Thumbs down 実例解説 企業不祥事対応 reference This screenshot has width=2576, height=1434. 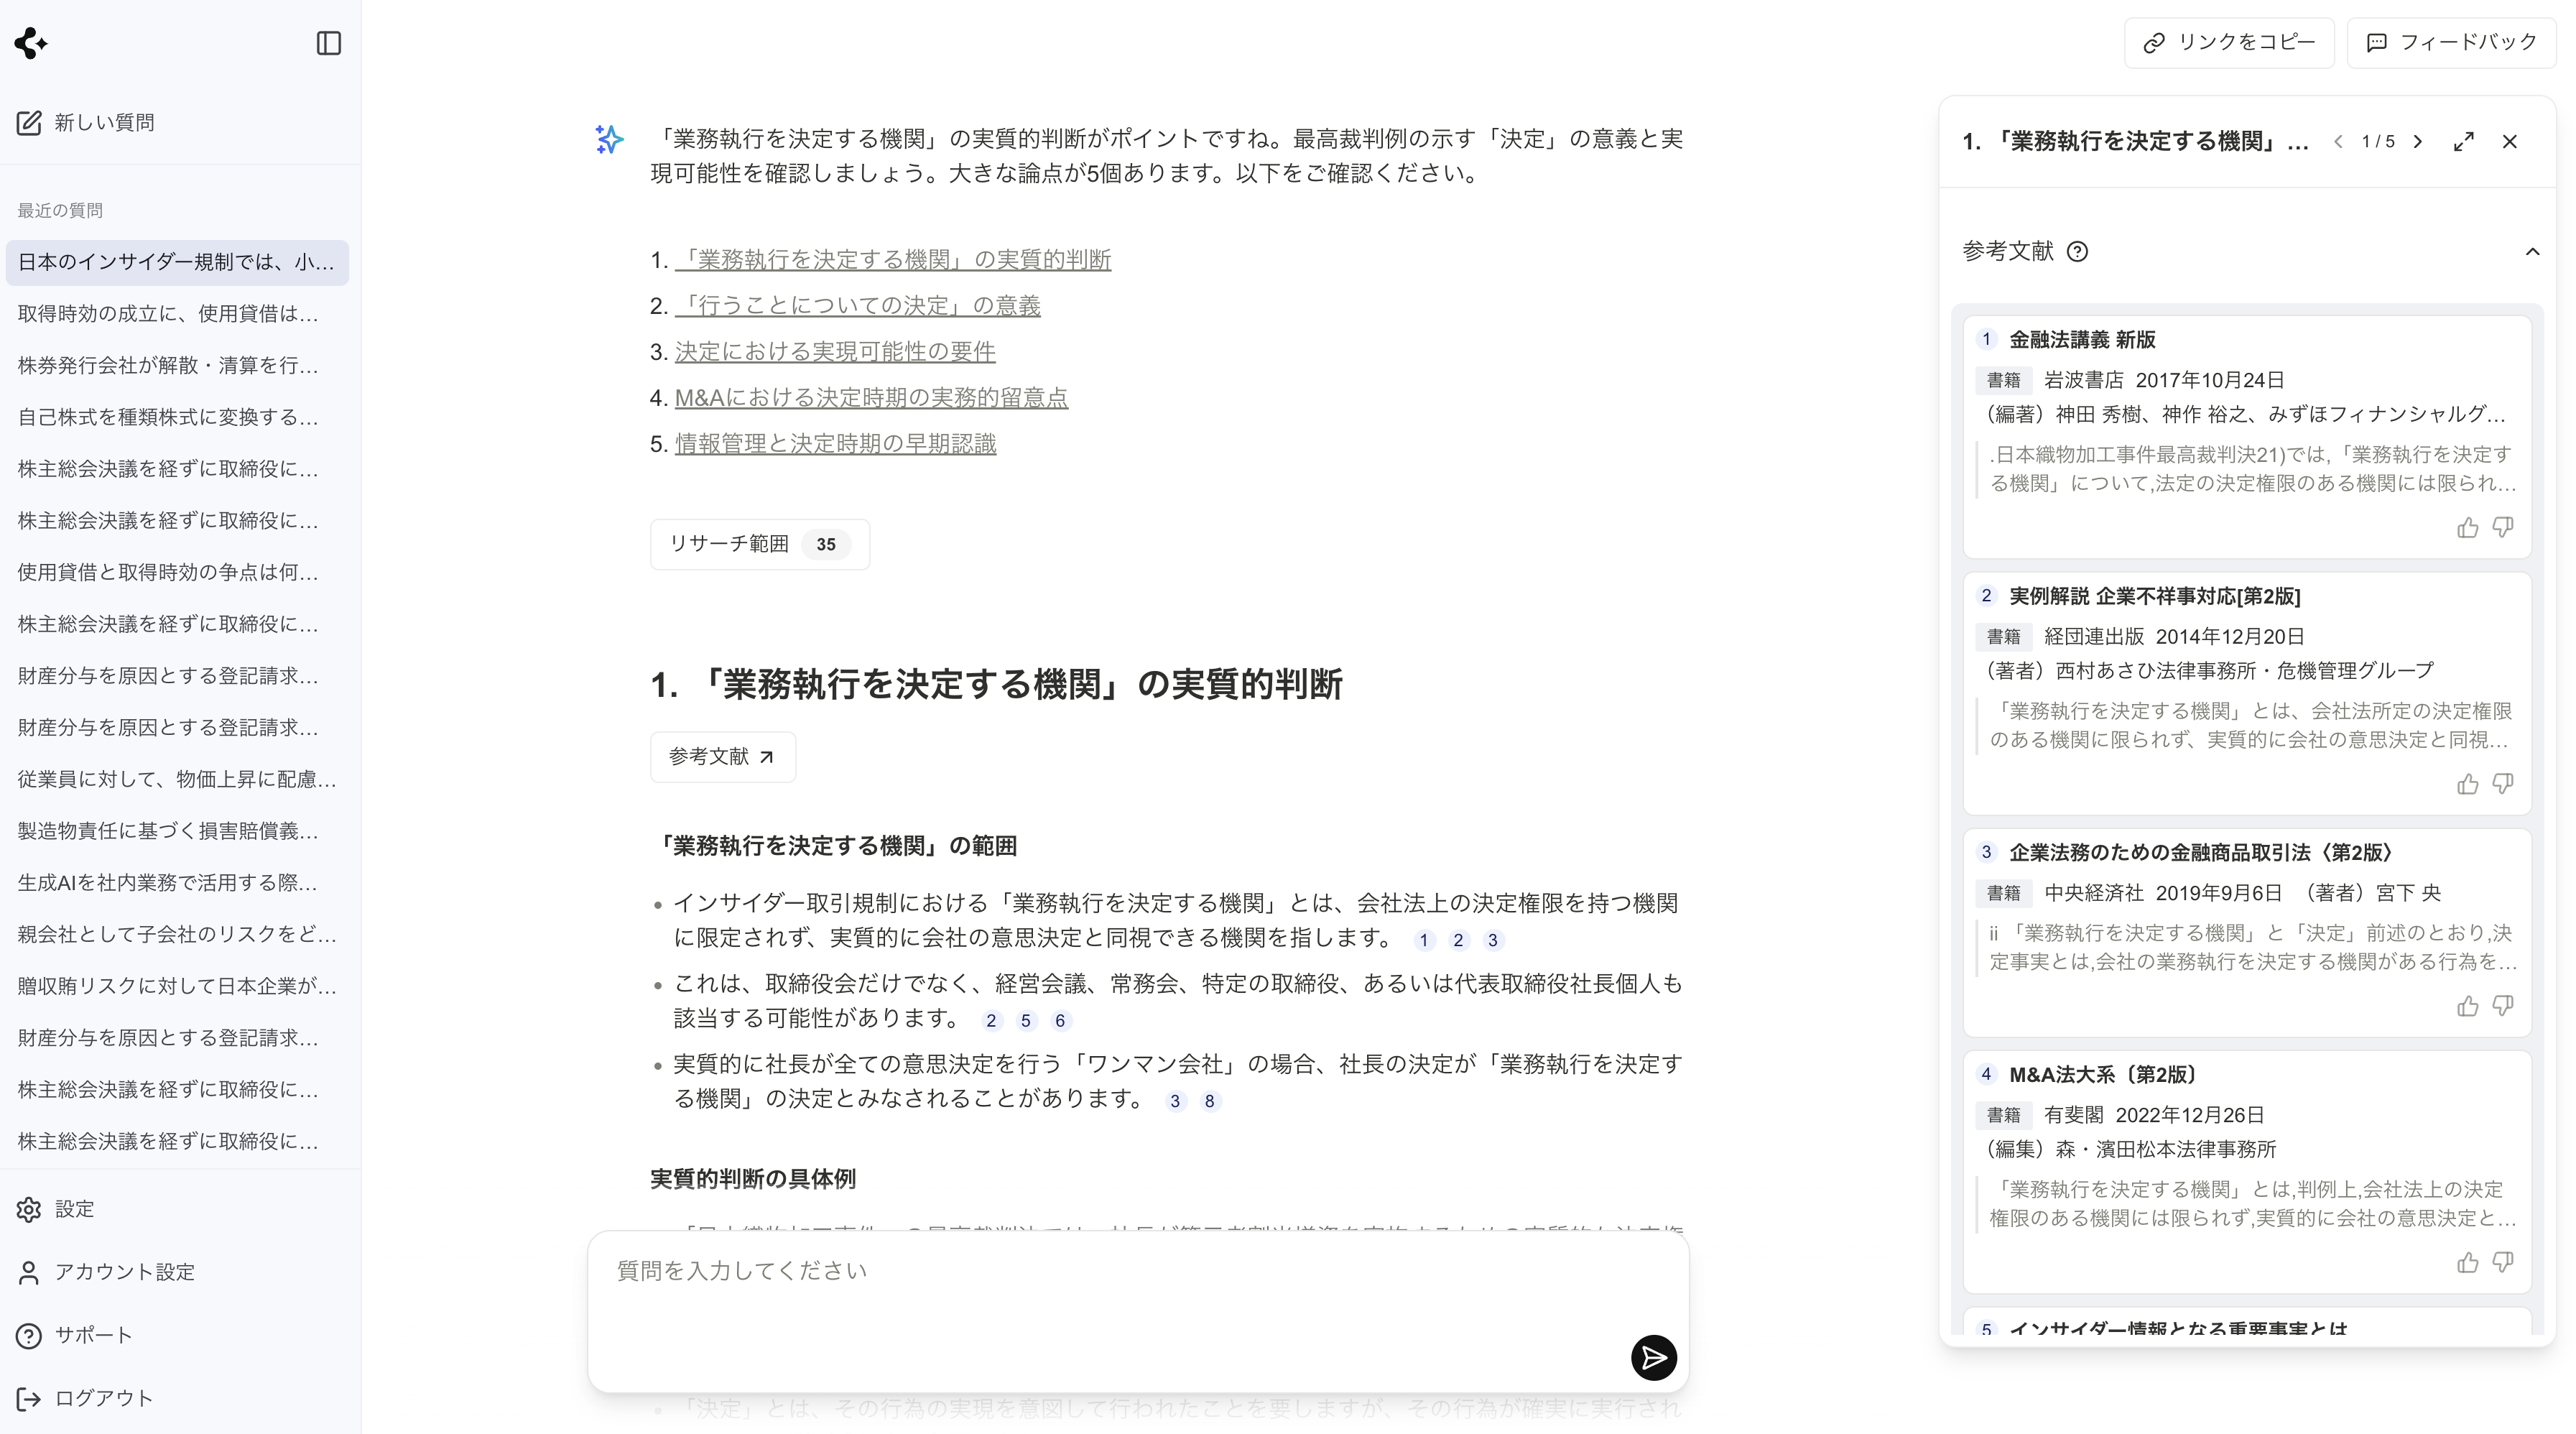coord(2503,784)
